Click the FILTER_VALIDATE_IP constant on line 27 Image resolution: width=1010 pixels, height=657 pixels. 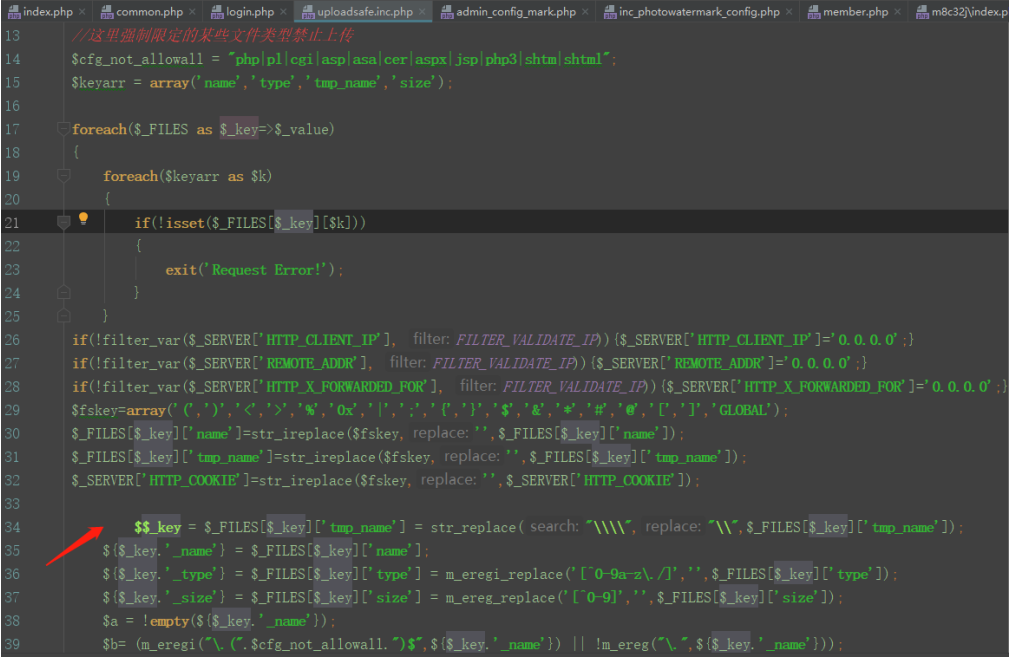coord(504,363)
